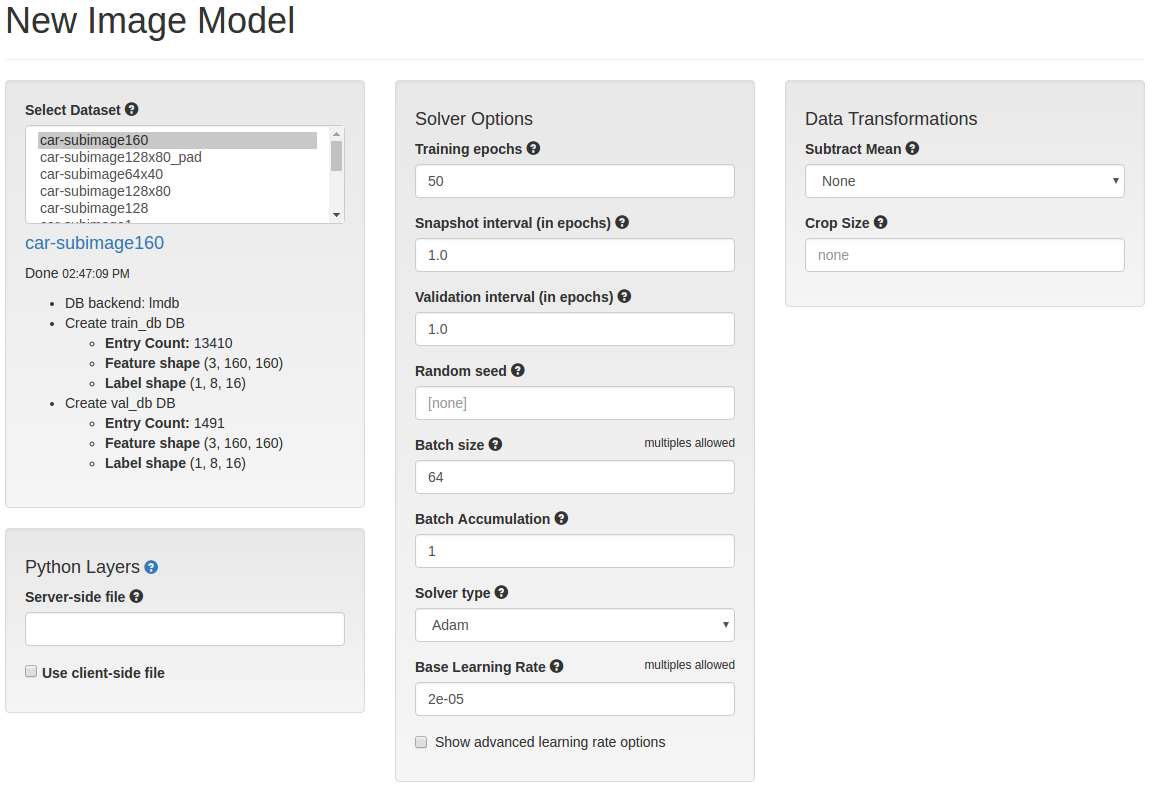Click the Base Learning Rate input field

coord(574,699)
